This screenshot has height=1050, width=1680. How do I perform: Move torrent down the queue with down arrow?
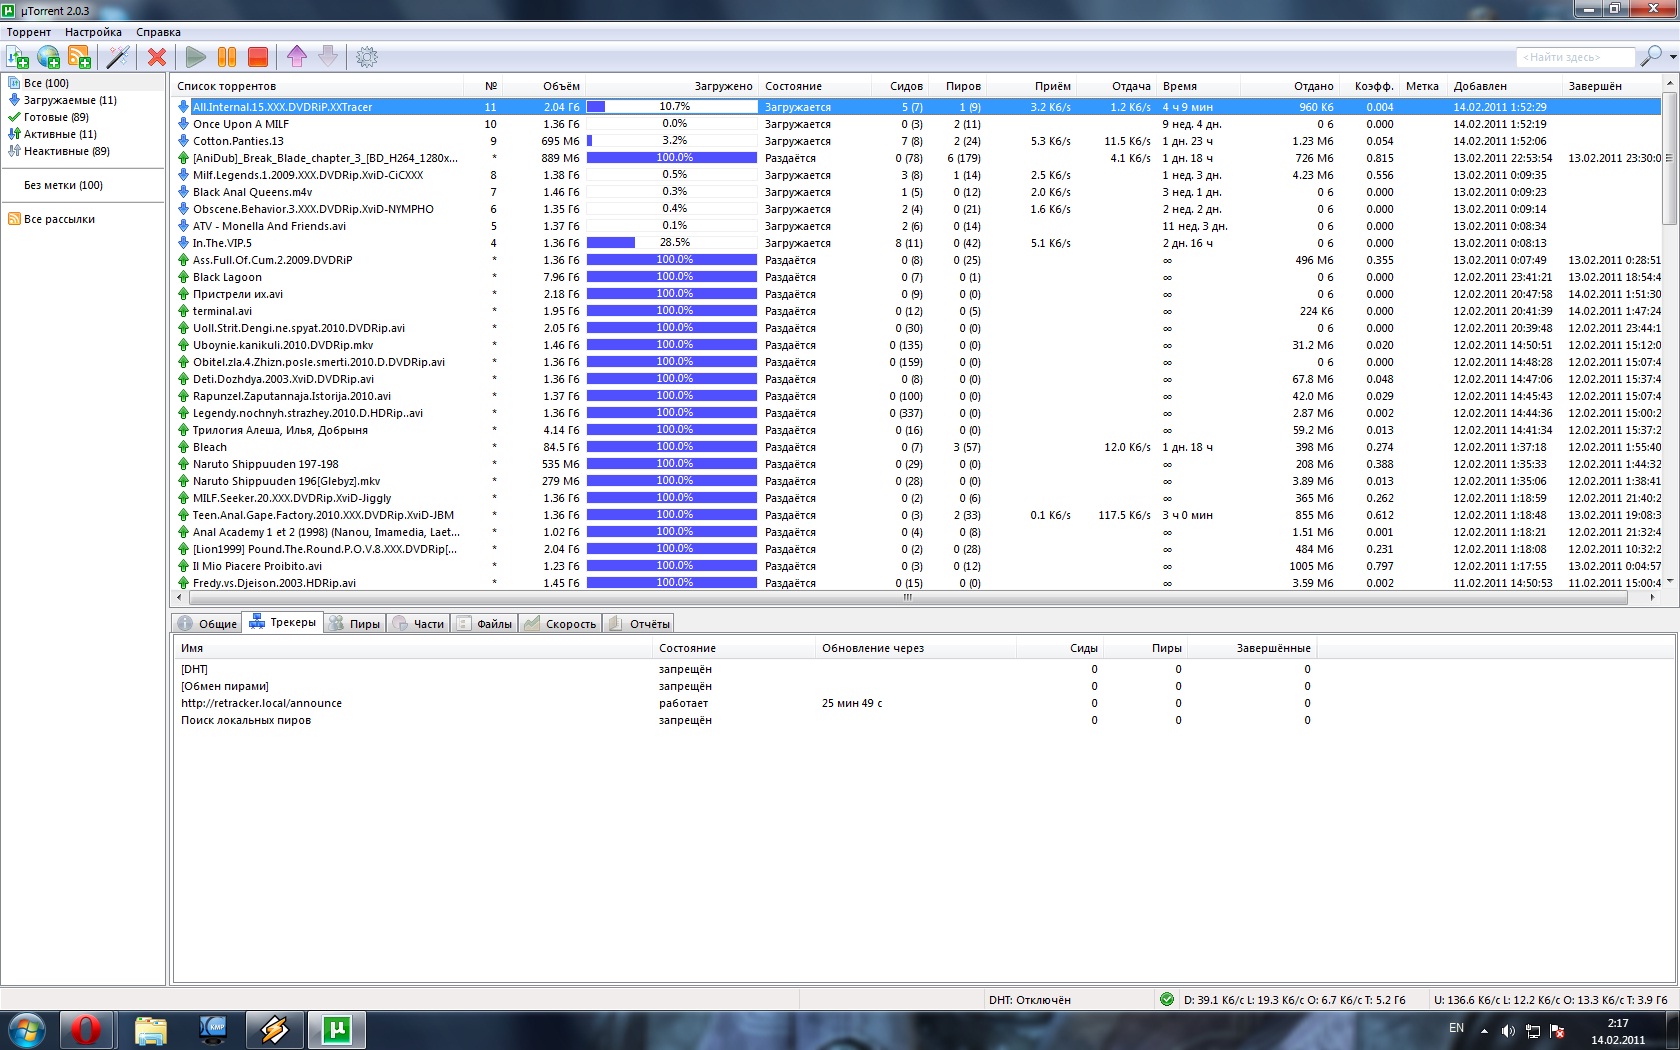[328, 57]
